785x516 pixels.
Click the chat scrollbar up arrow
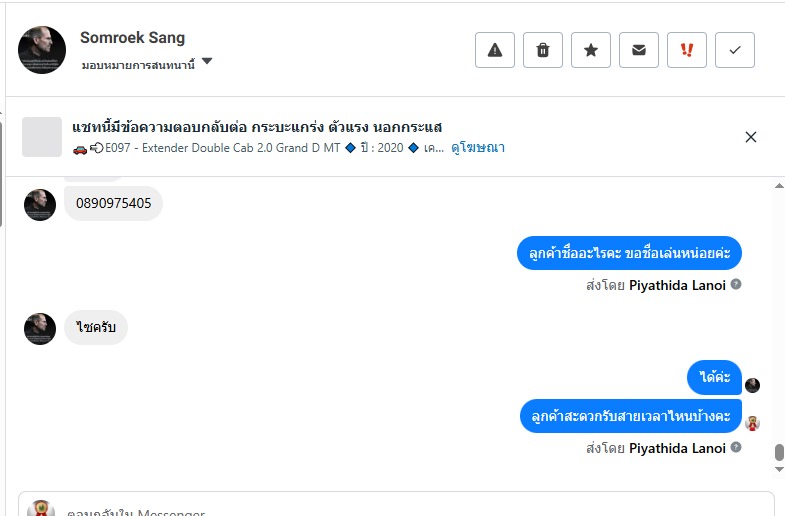point(779,186)
